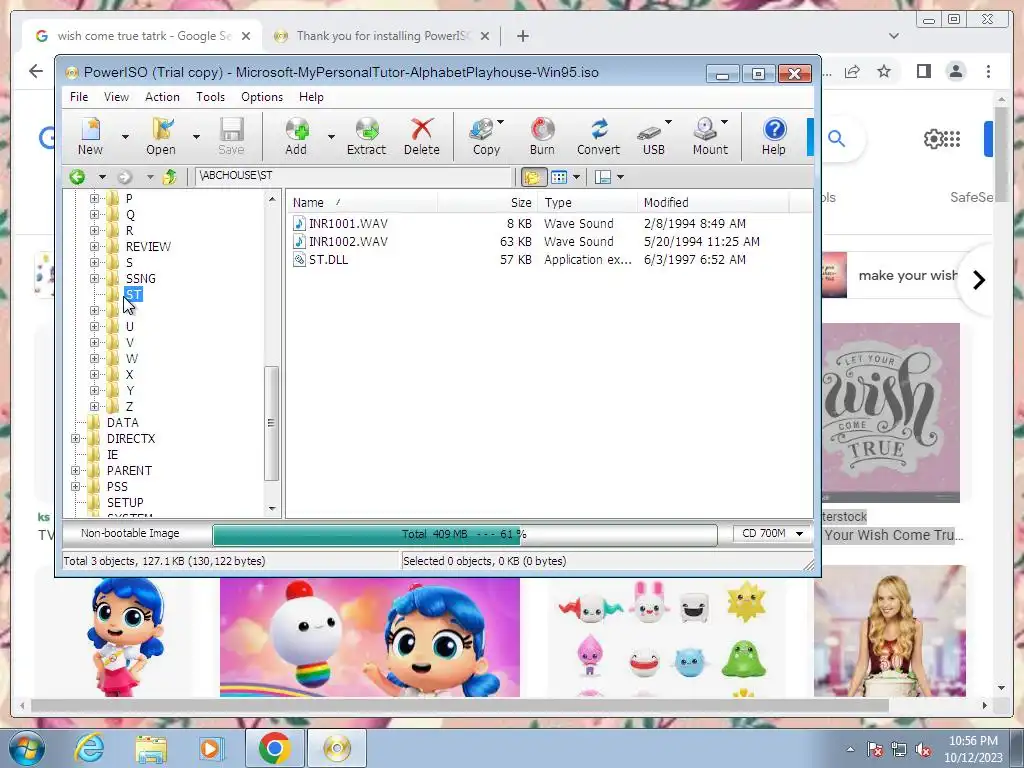
Task: Sort the list by Name column
Action: (362, 202)
